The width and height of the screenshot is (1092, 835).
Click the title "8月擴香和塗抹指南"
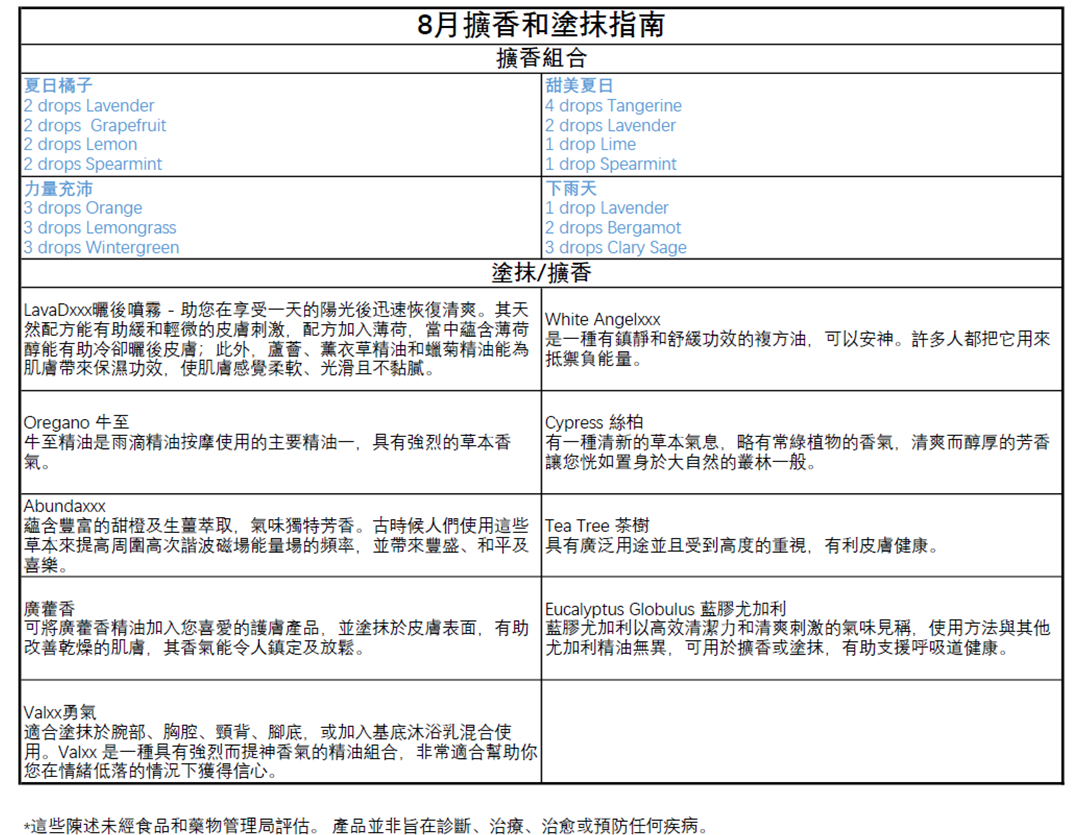click(541, 25)
